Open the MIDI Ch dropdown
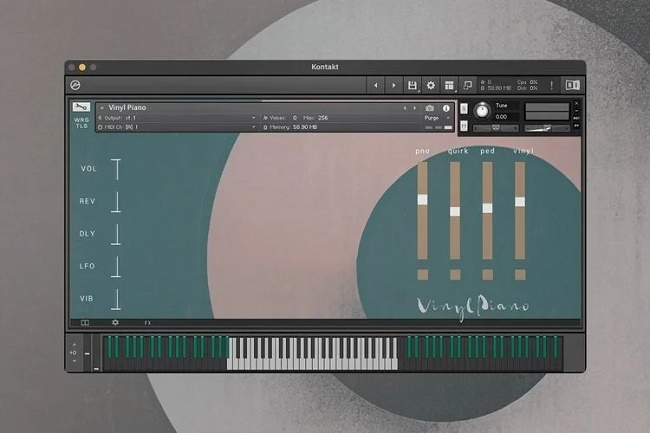This screenshot has height=433, width=650. [x=177, y=127]
